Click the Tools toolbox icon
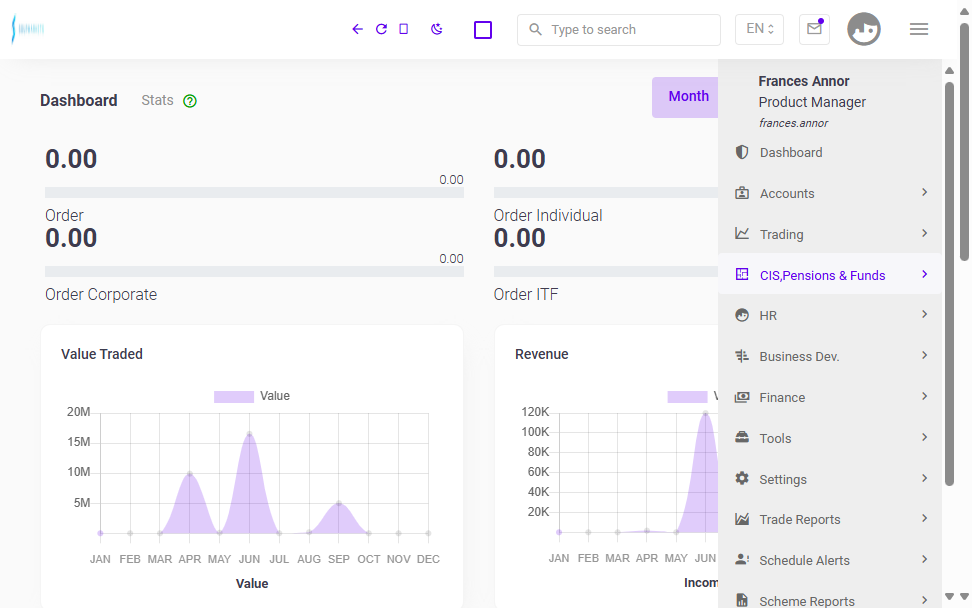Screen dimensions: 972x608 point(741,437)
